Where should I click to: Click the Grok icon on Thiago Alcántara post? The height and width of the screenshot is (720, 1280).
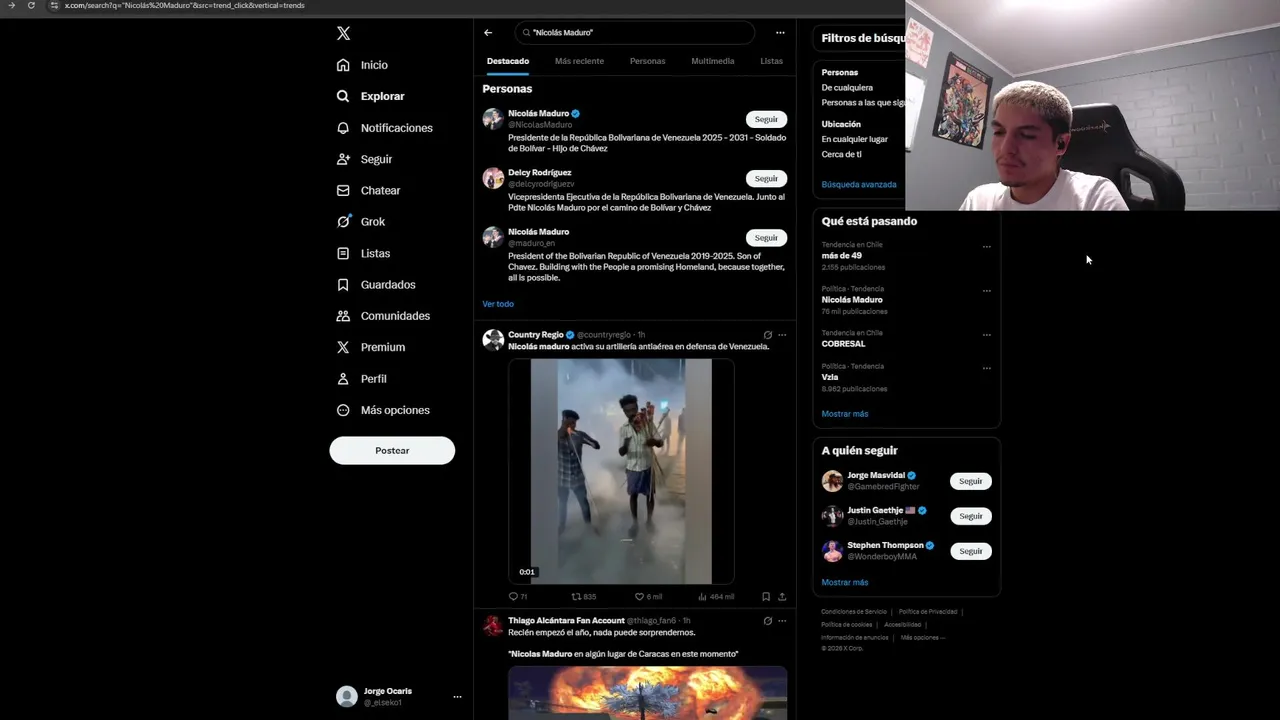(x=767, y=621)
